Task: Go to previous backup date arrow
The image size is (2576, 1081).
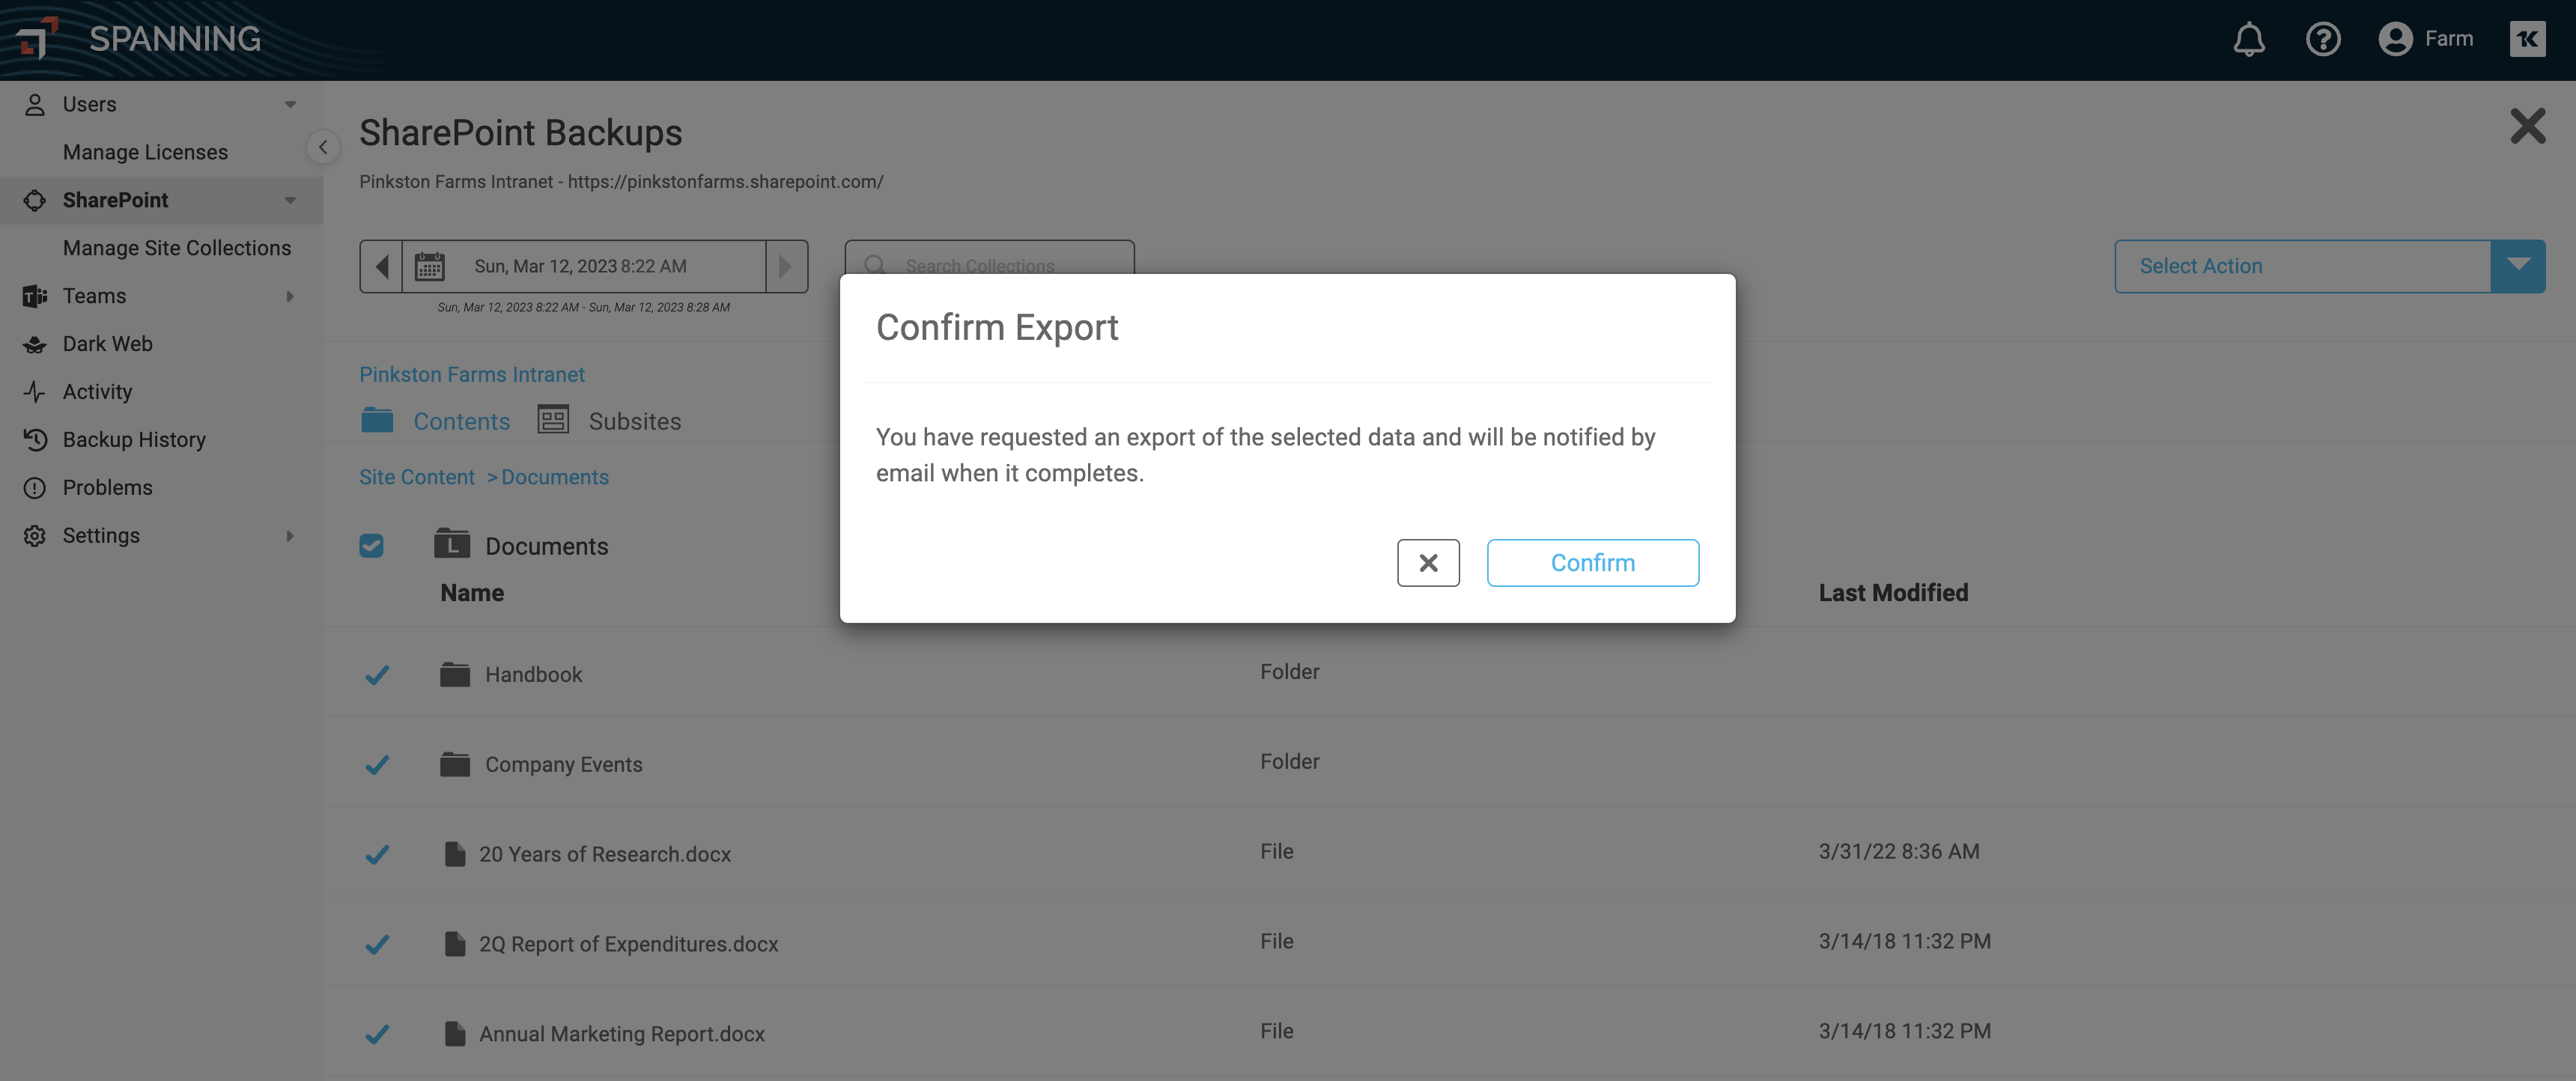Action: tap(381, 266)
